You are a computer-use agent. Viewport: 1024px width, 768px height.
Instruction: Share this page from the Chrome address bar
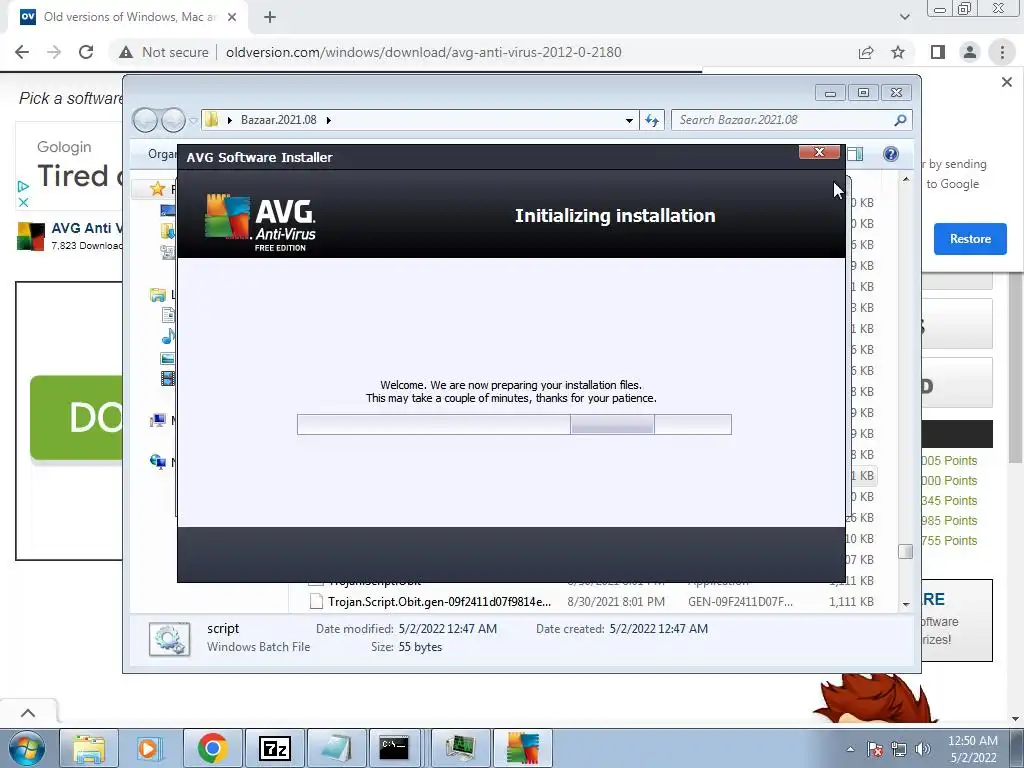pyautogui.click(x=866, y=52)
